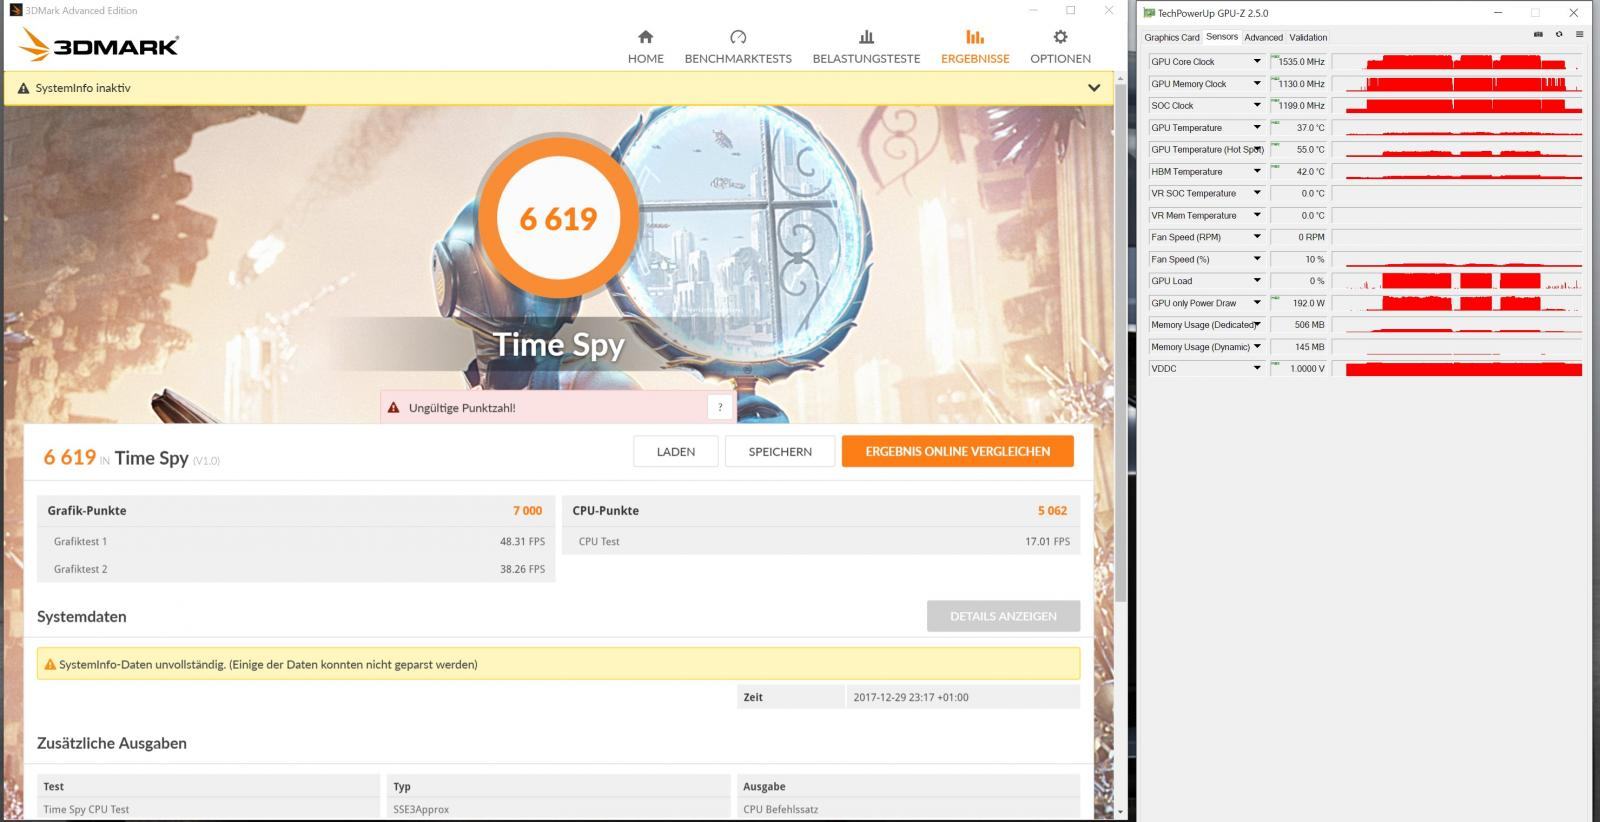1600x822 pixels.
Task: Click the scrollbar down arrow in 3DMark
Action: tap(1120, 812)
